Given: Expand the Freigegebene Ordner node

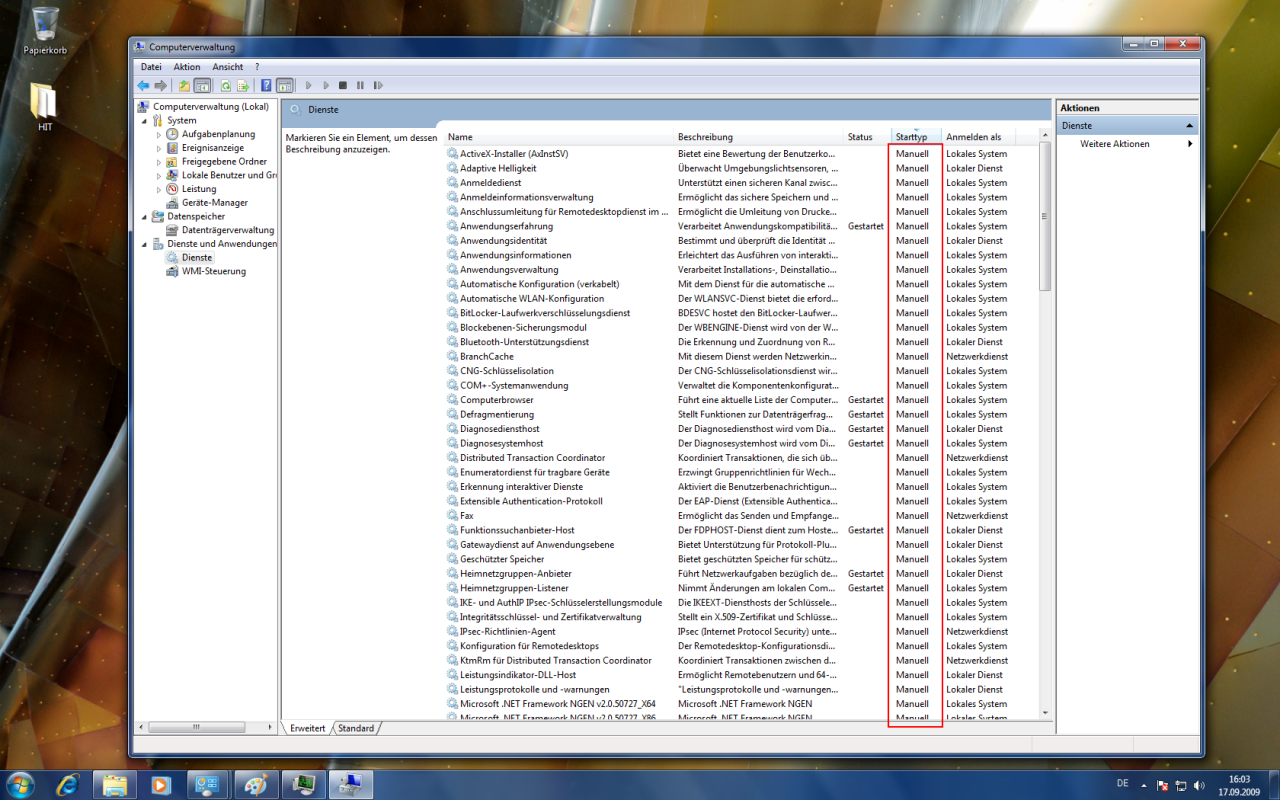Looking at the screenshot, I should (x=158, y=161).
